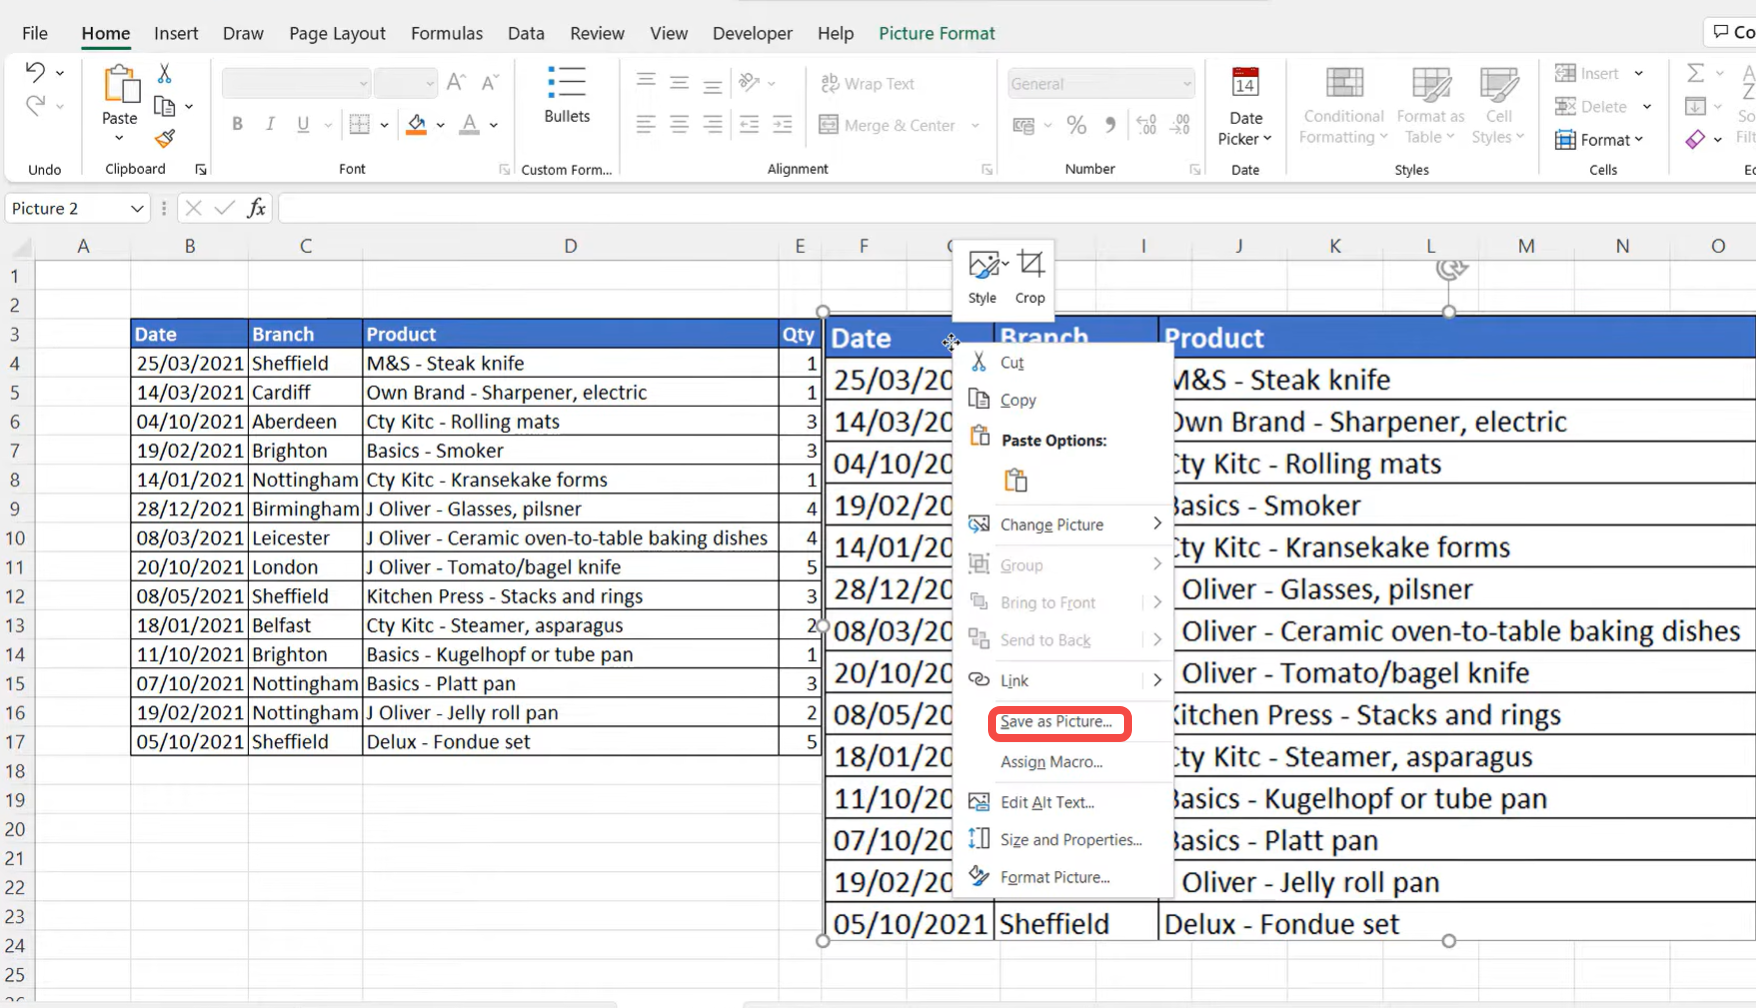
Task: Click Increase Decimal icon
Action: point(1147,125)
